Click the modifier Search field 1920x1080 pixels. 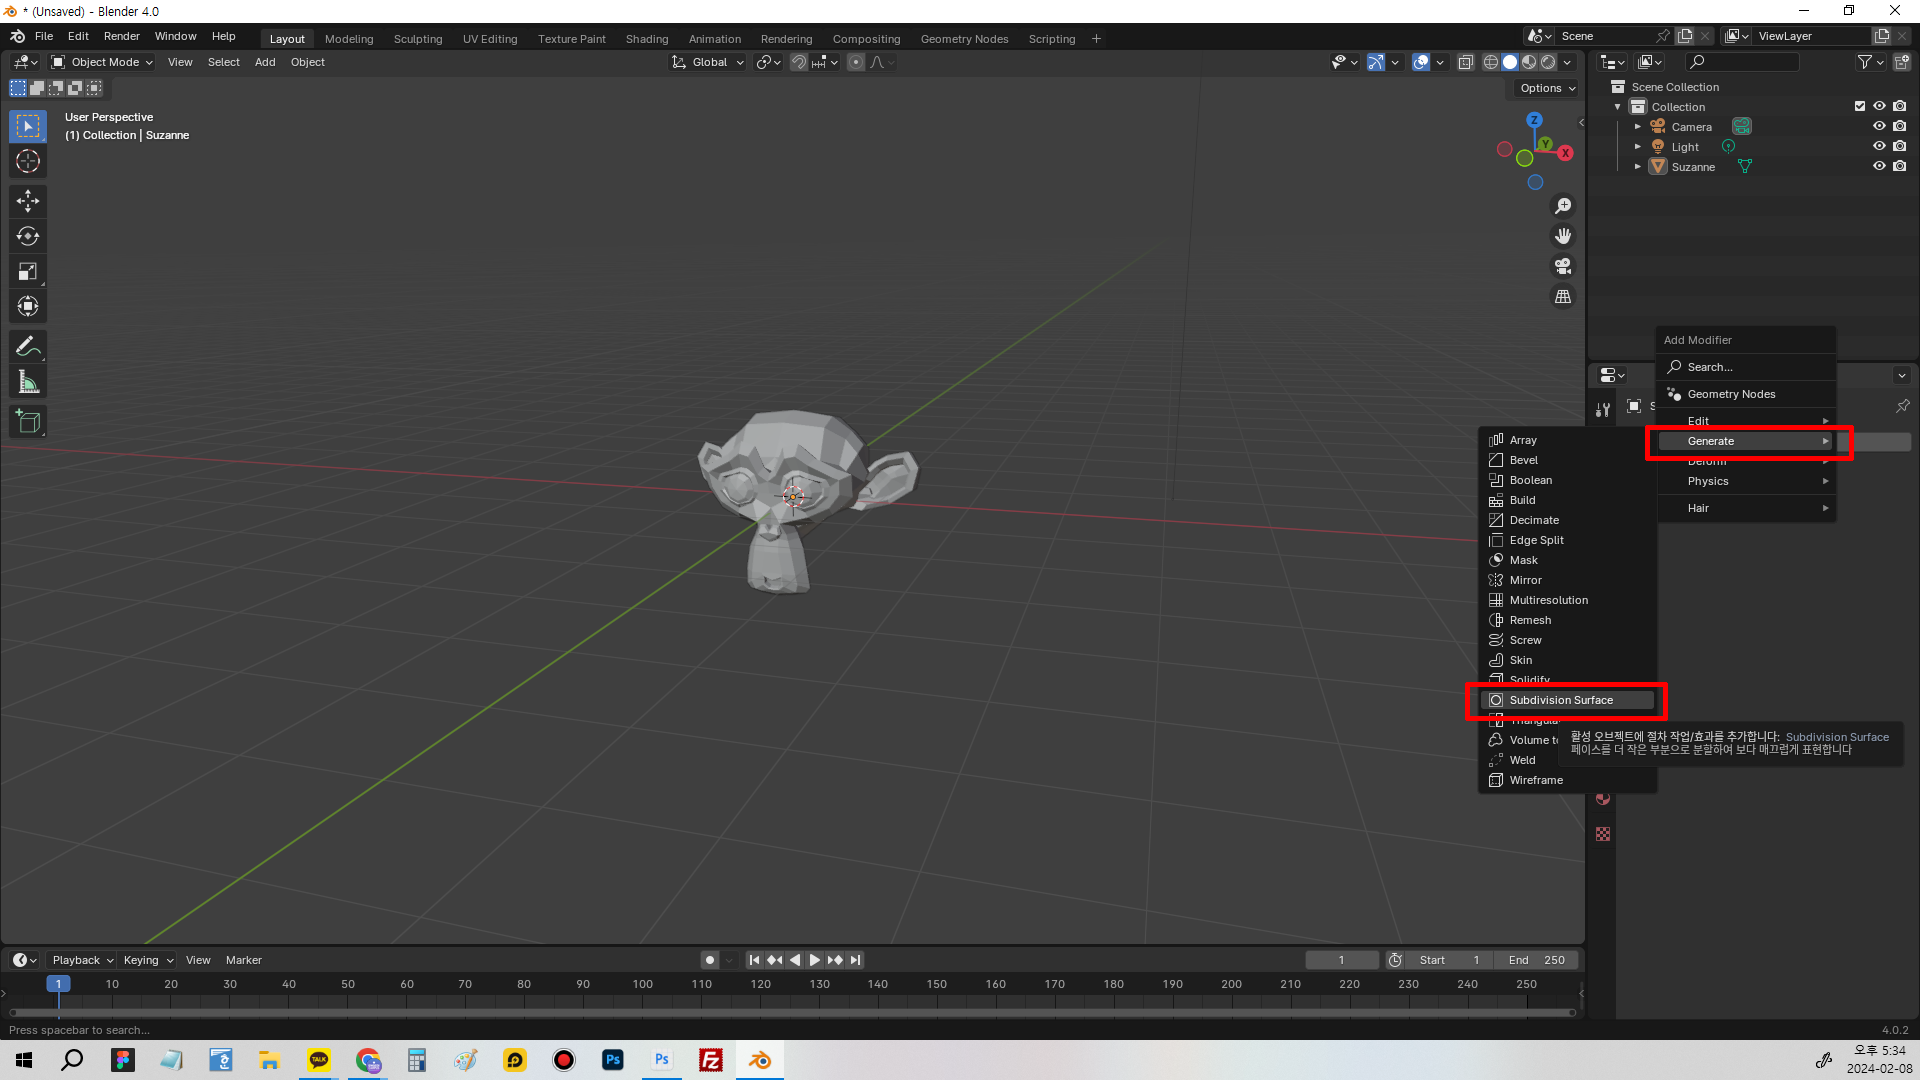coord(1746,367)
